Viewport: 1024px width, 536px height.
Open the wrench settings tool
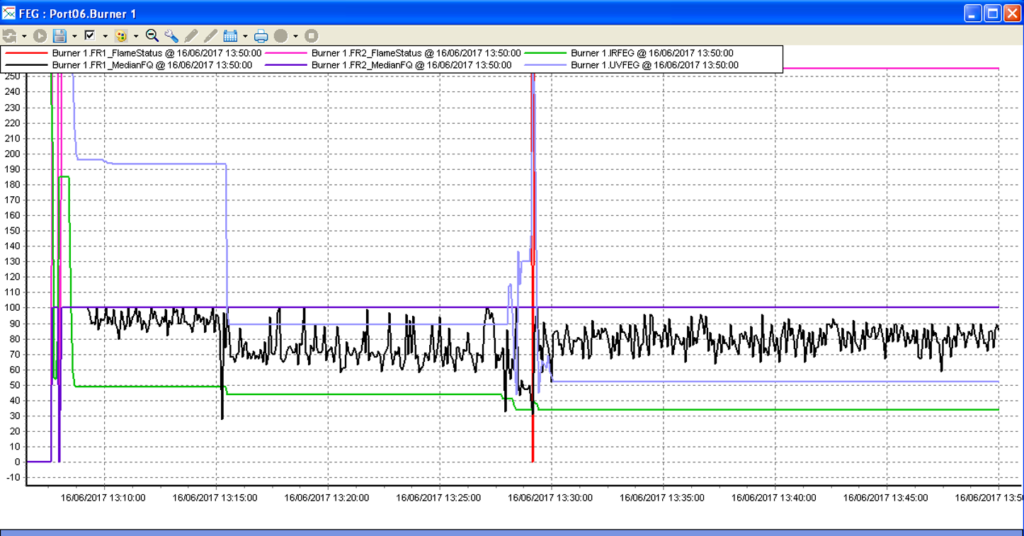tap(171, 36)
